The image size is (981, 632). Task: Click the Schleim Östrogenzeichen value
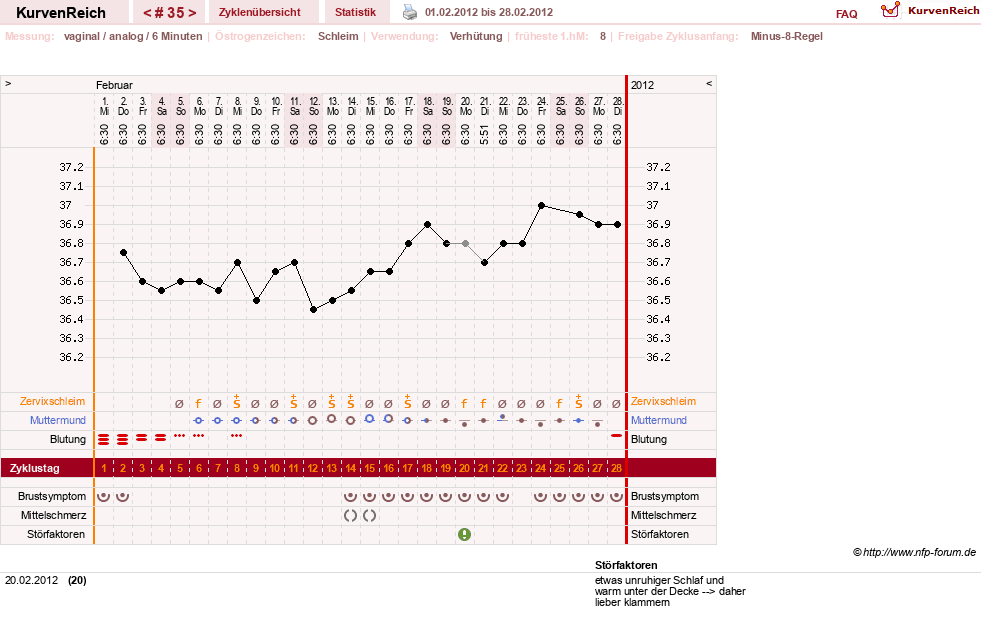338,36
